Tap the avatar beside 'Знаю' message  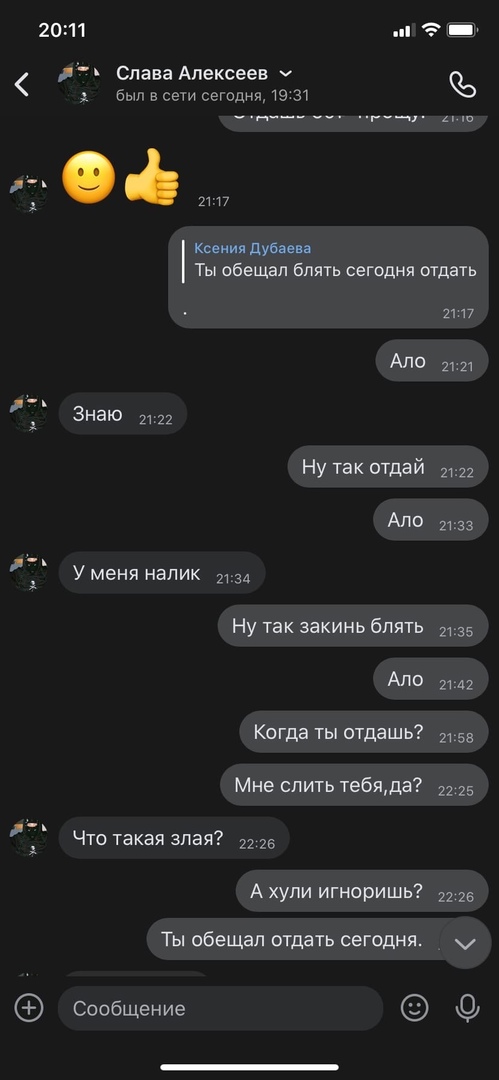[29, 413]
